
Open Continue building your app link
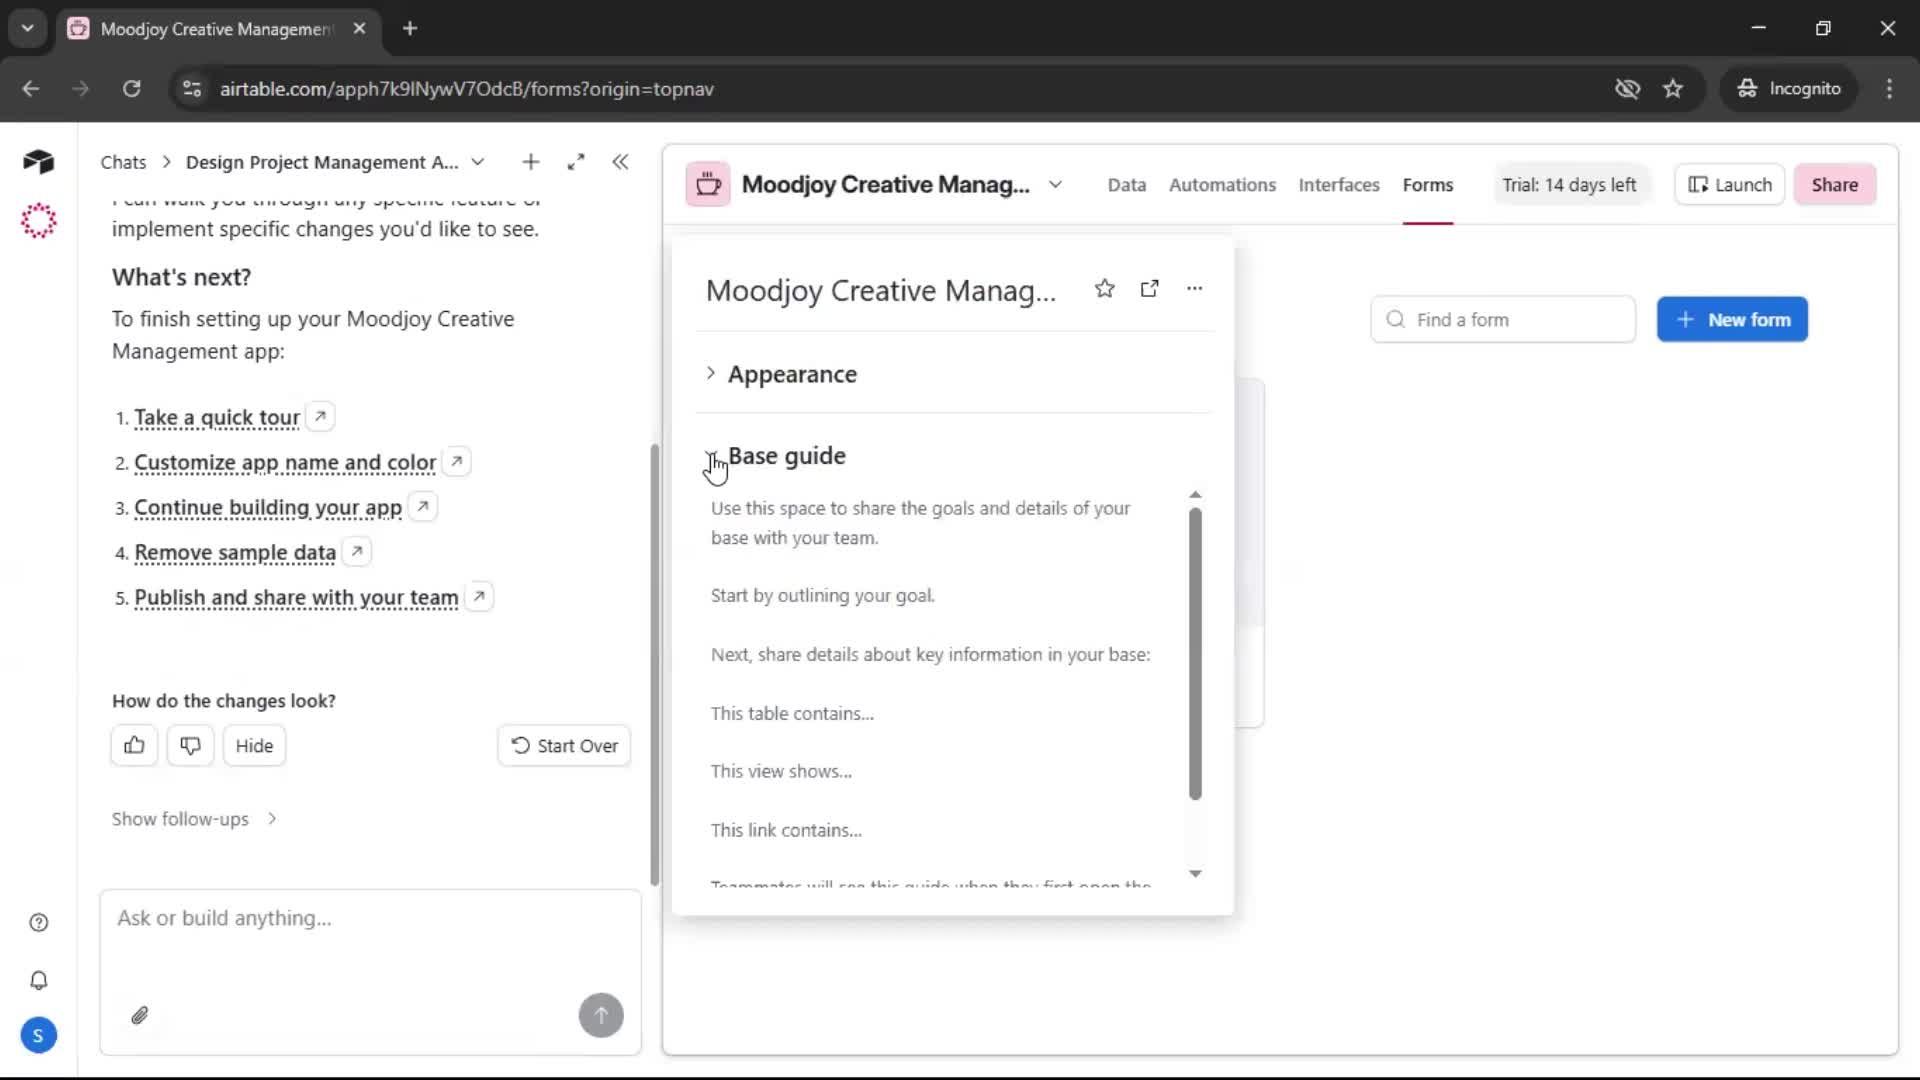(x=268, y=507)
